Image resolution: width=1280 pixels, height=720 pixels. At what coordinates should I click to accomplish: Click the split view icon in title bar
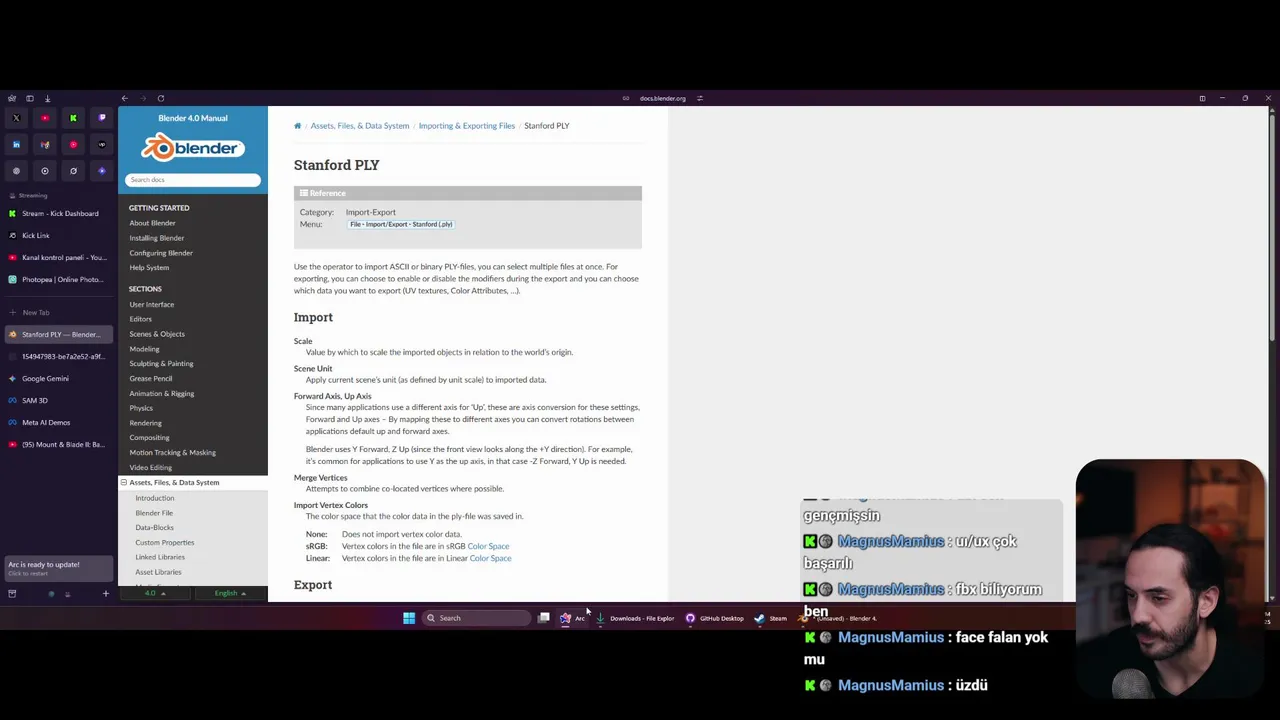tap(1202, 98)
